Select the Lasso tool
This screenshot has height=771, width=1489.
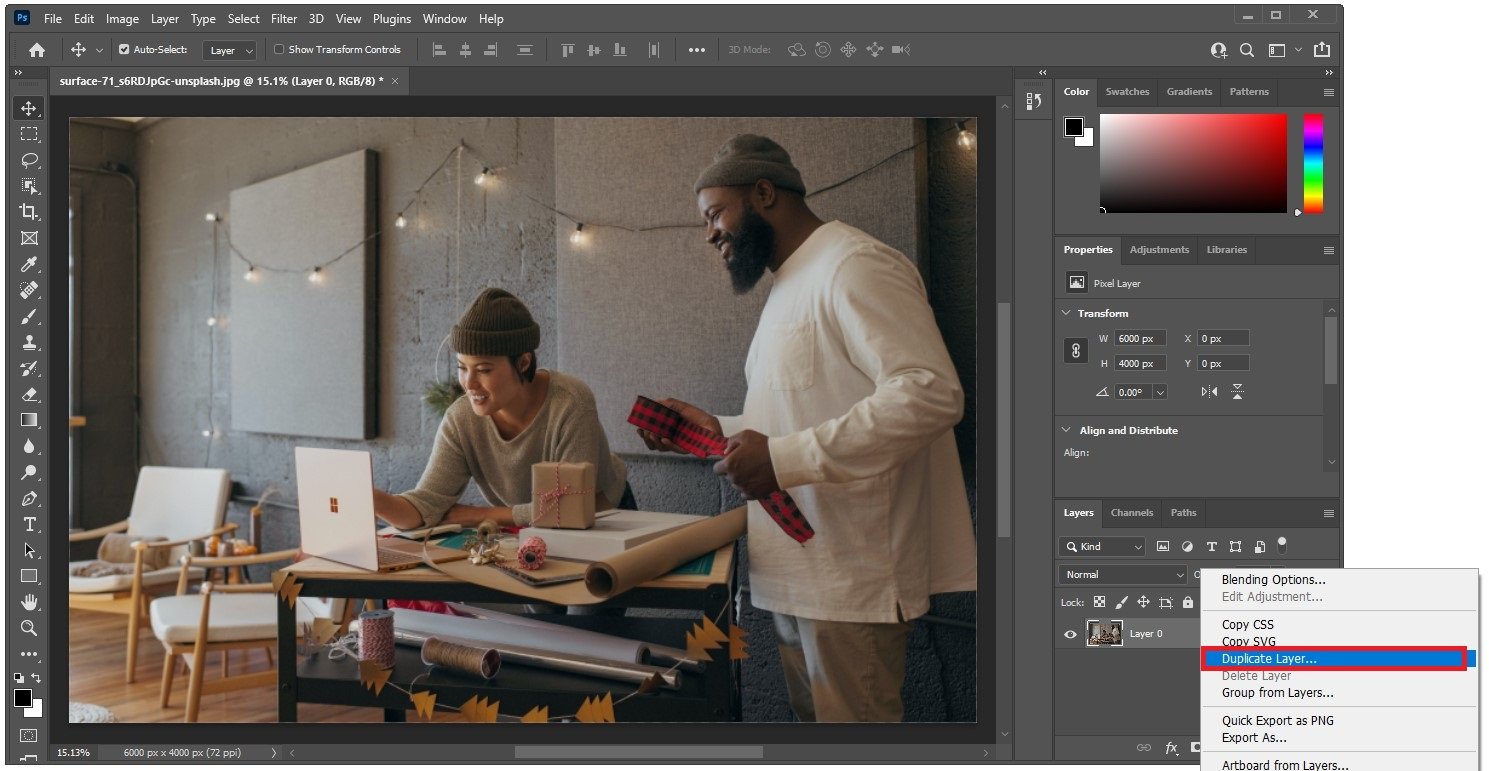[29, 160]
